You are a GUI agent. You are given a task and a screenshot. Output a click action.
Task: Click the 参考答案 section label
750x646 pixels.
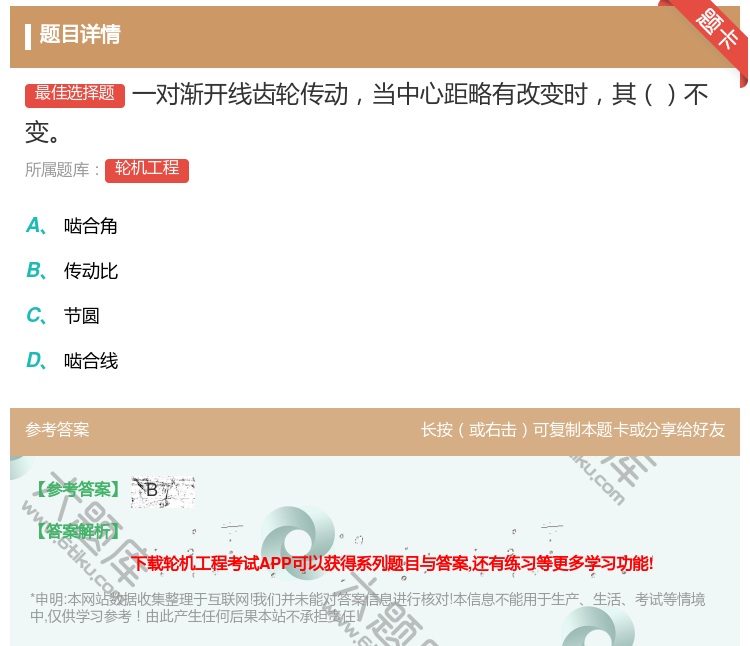(57, 429)
